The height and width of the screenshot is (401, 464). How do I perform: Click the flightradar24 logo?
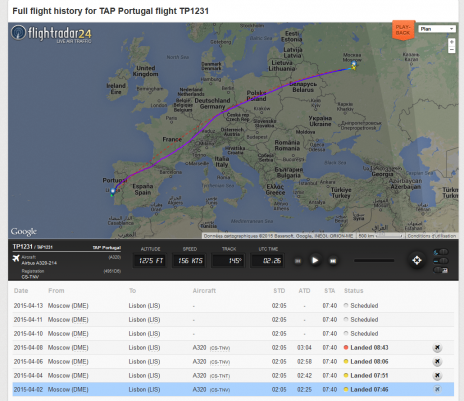point(51,34)
